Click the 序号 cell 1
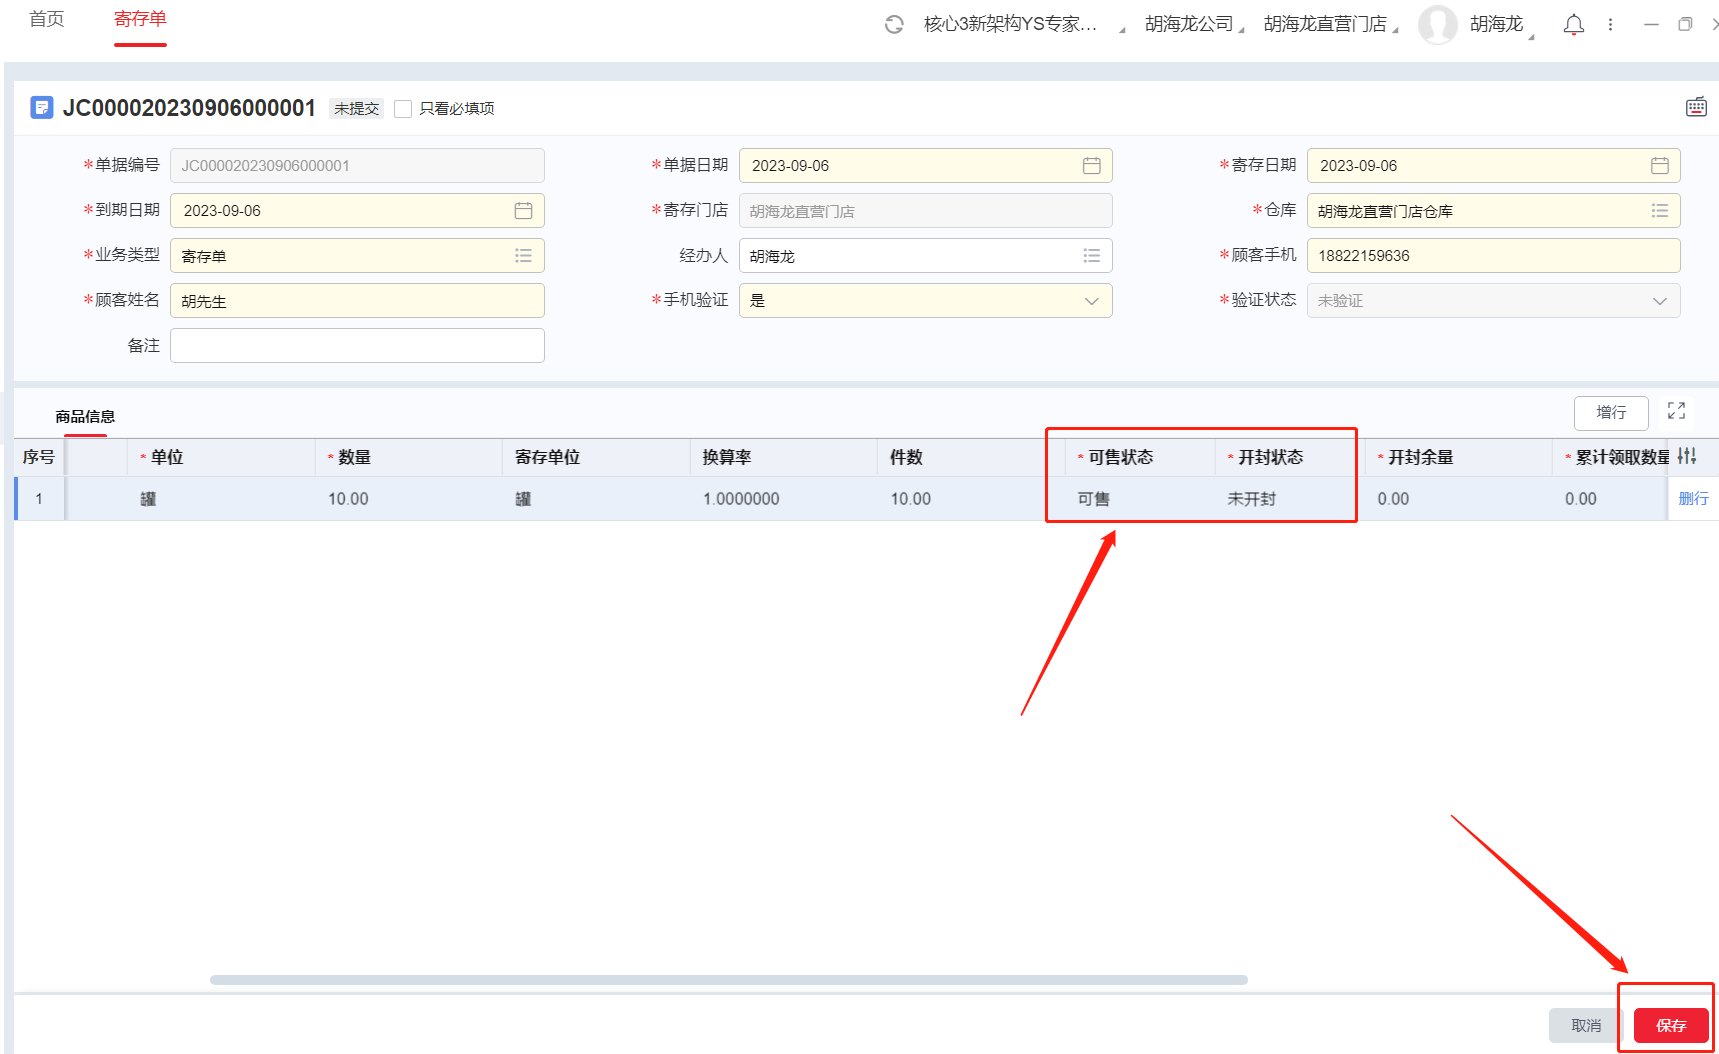 [39, 498]
